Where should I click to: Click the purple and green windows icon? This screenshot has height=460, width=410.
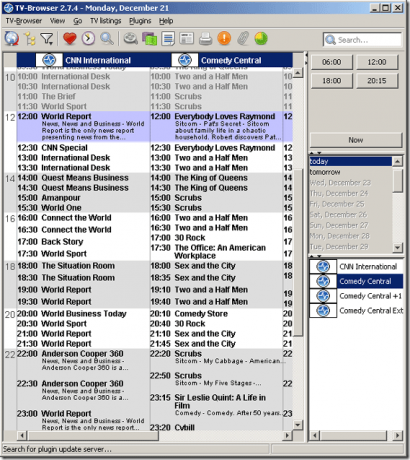click(149, 39)
